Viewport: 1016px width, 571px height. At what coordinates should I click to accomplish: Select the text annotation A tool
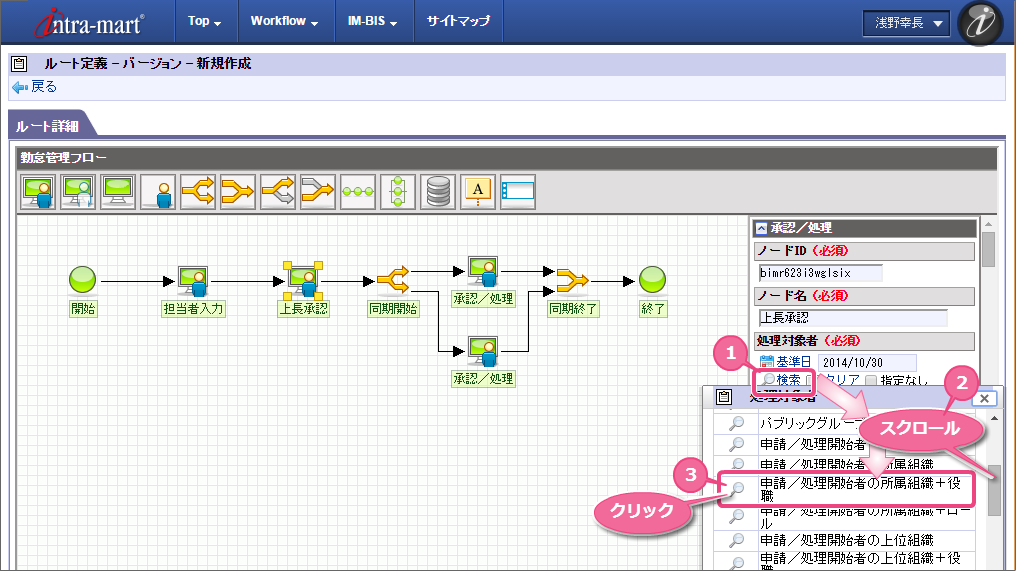(478, 192)
